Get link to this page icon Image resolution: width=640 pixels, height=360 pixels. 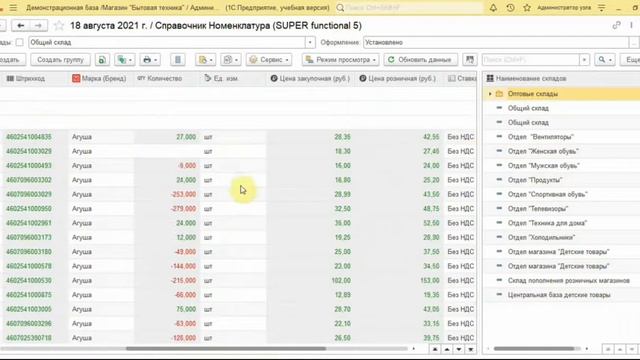[x=616, y=26]
